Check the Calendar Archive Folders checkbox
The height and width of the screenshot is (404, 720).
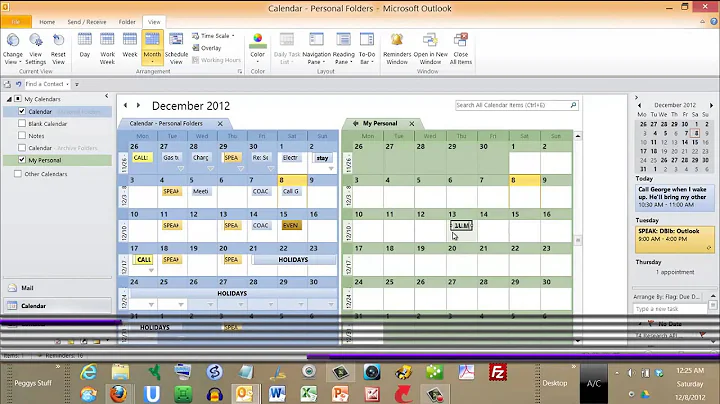(x=22, y=147)
